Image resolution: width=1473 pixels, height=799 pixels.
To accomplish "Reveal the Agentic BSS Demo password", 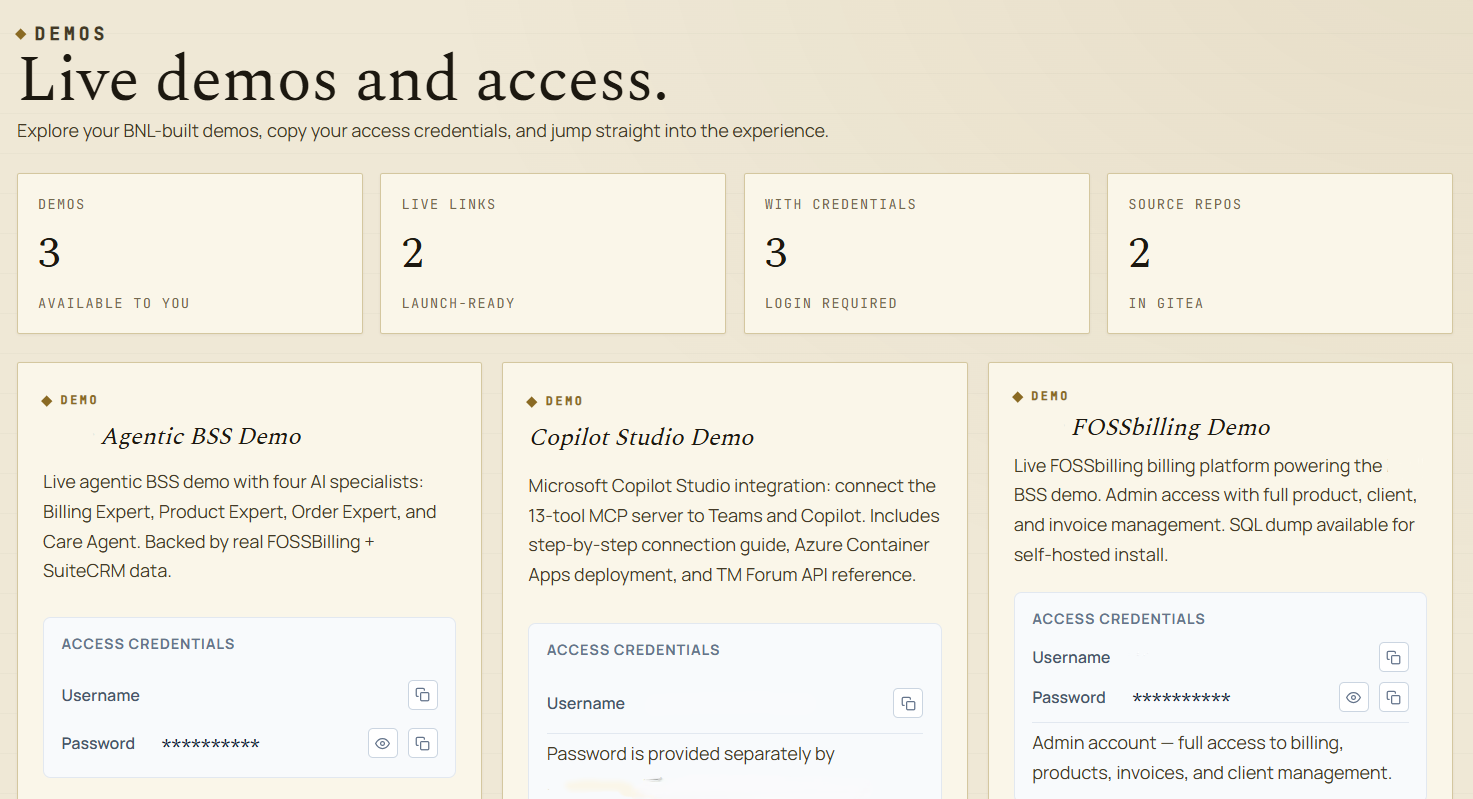I will tap(383, 743).
